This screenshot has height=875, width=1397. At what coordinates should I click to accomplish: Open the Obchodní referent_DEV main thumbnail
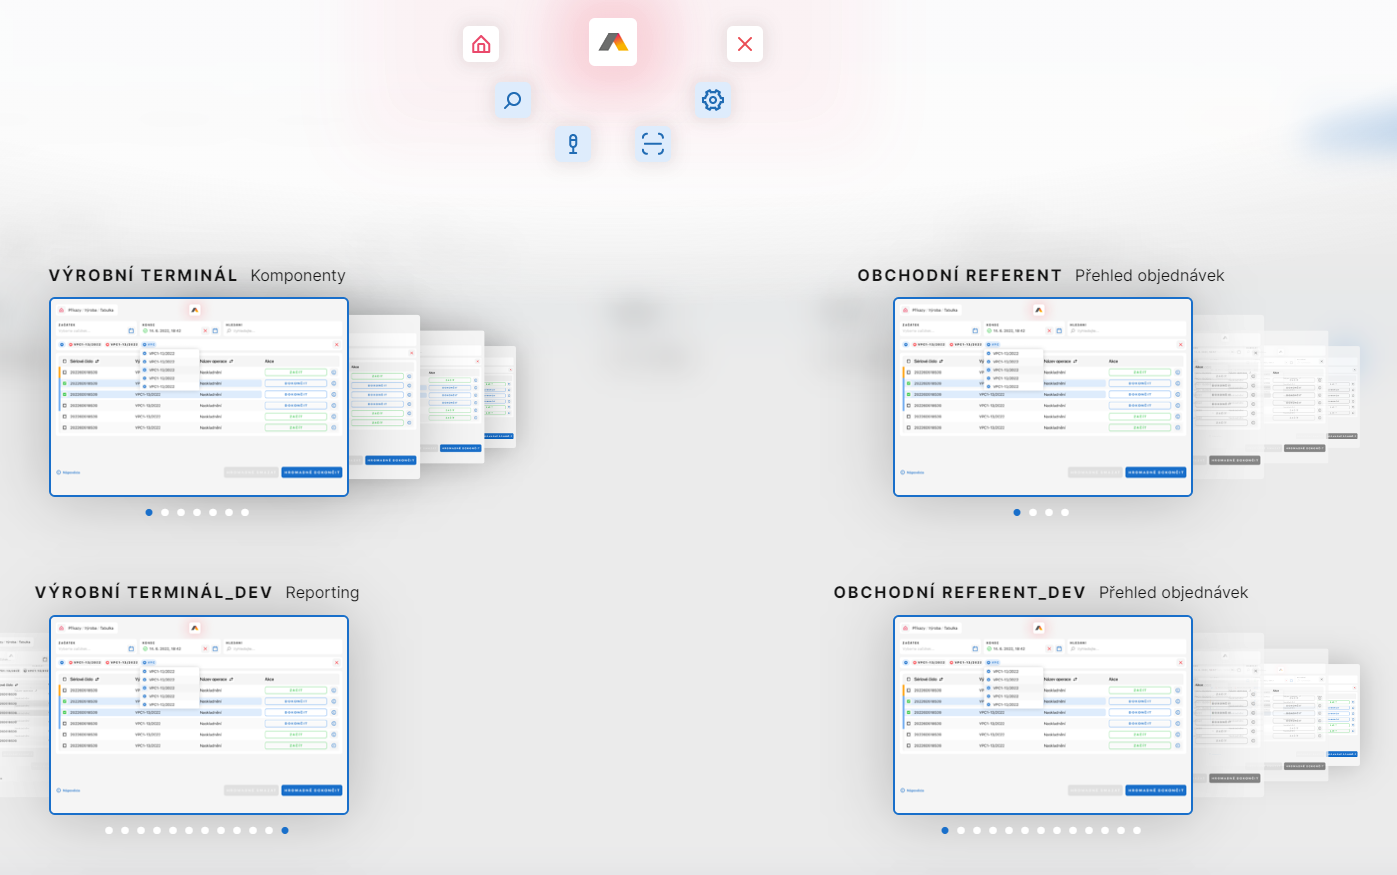tap(1043, 715)
